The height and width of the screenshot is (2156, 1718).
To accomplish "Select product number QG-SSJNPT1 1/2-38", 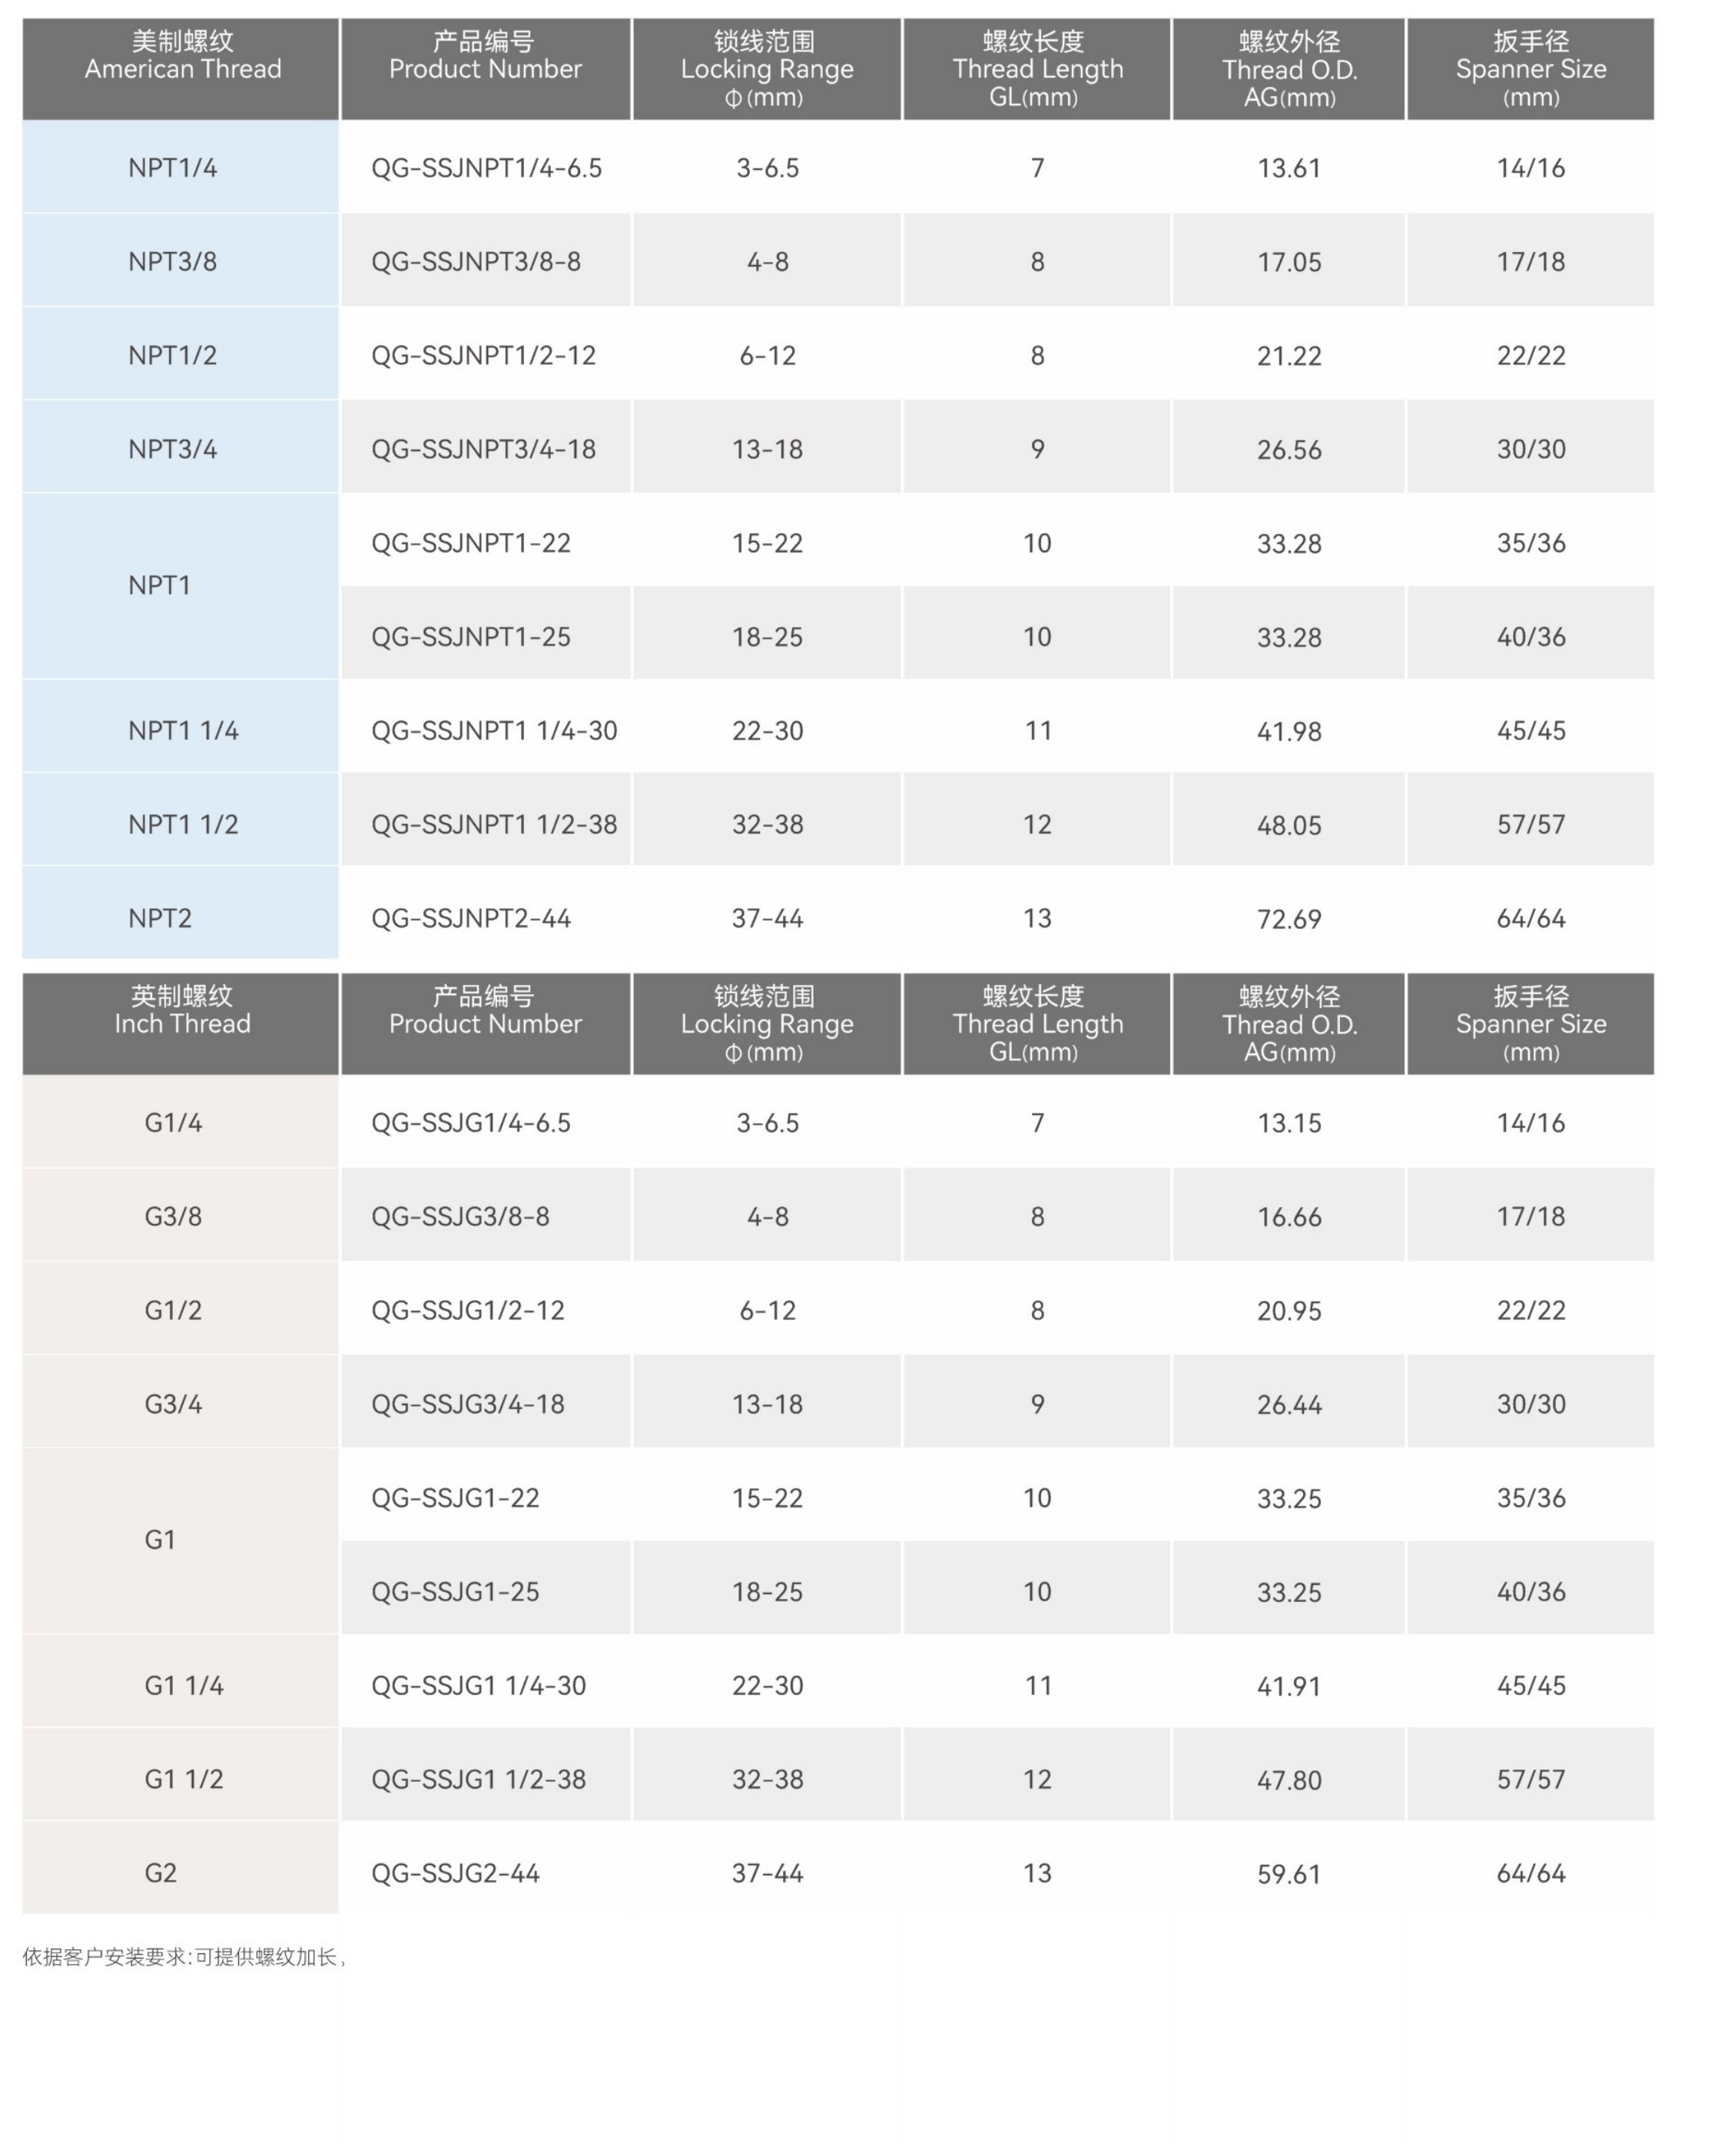I will (x=494, y=825).
